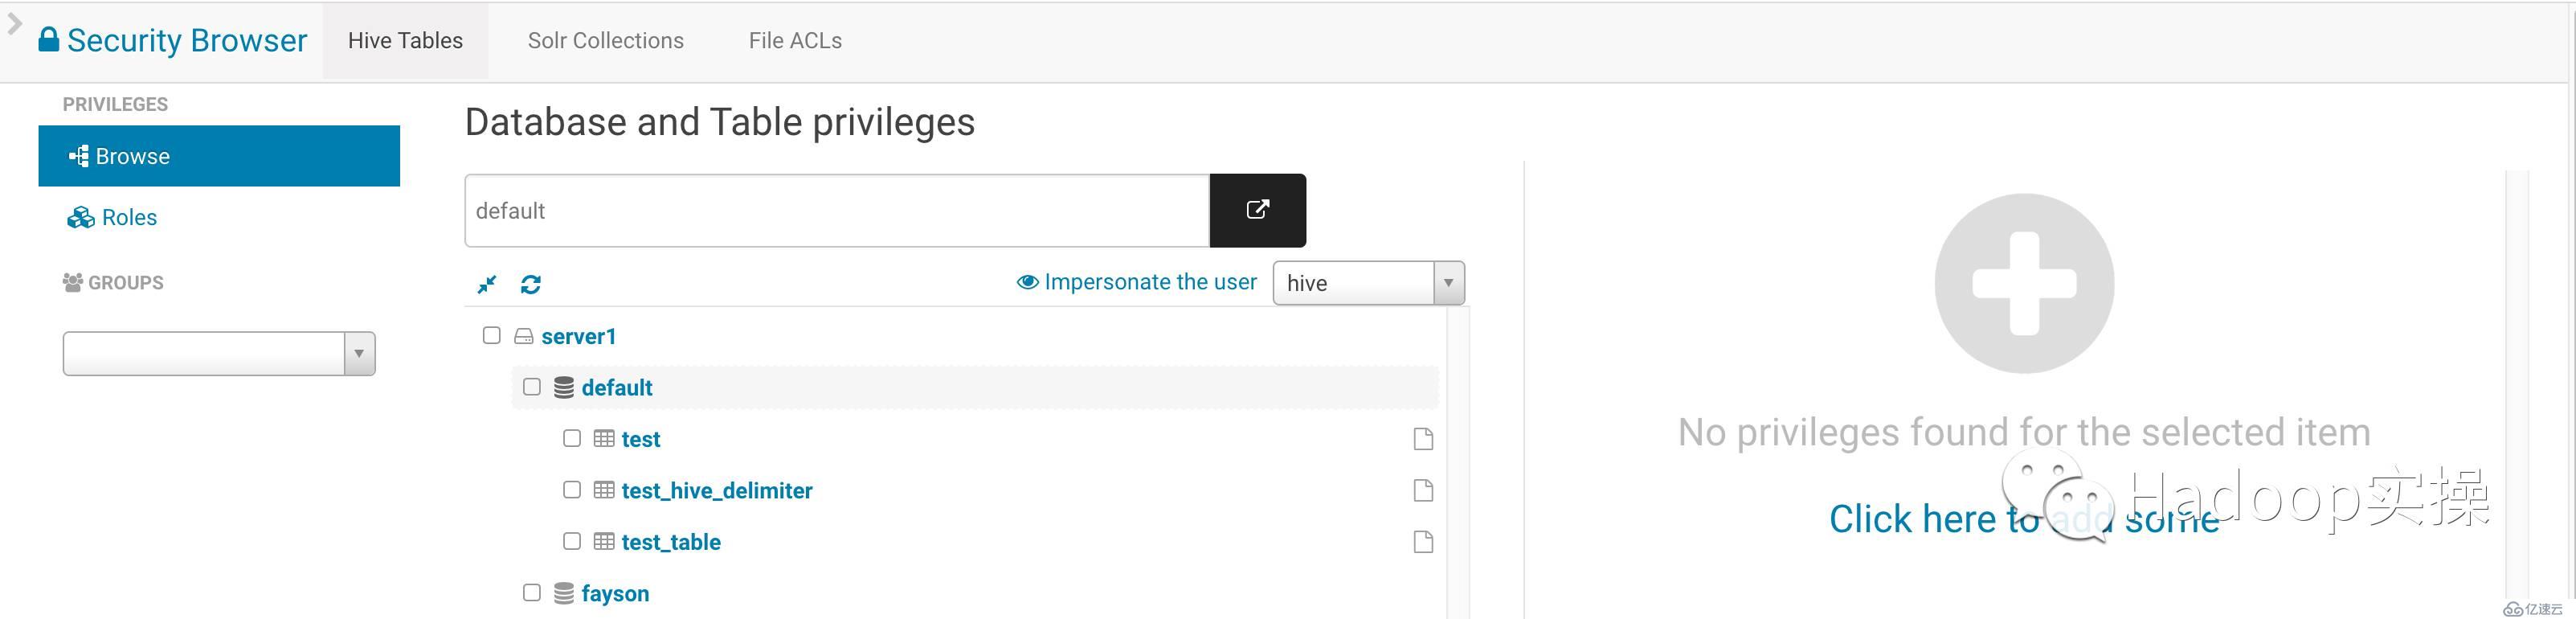
Task: Open the external link button beside path field
Action: (x=1257, y=210)
